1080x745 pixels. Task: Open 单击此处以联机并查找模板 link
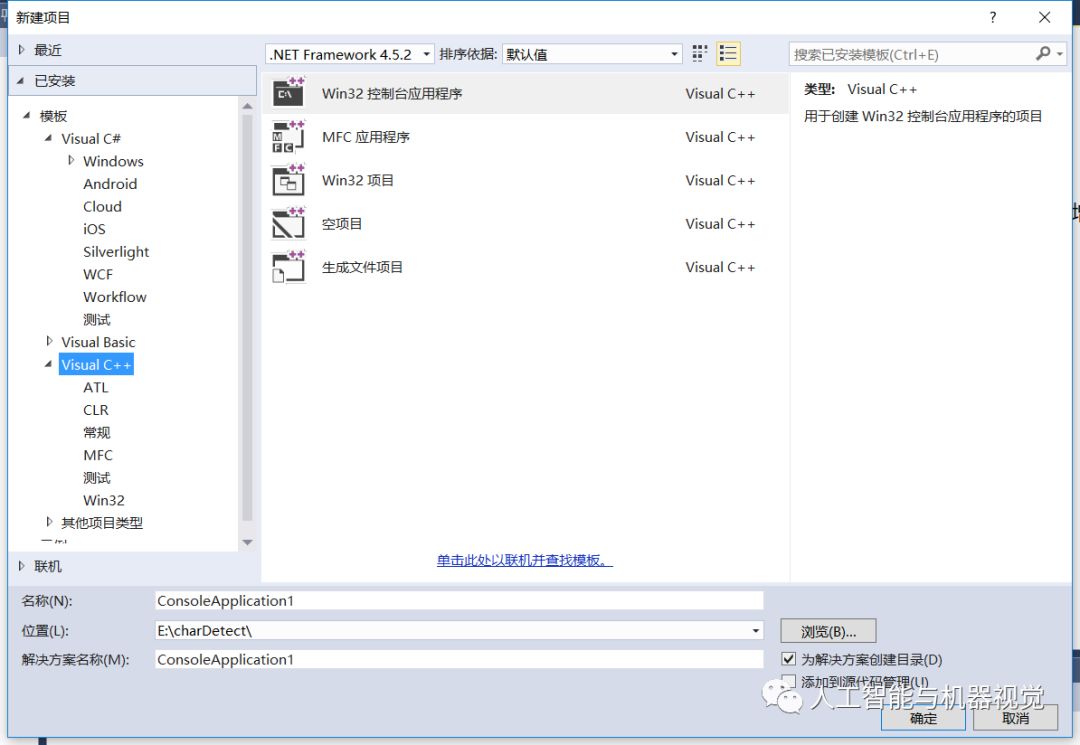coord(524,560)
